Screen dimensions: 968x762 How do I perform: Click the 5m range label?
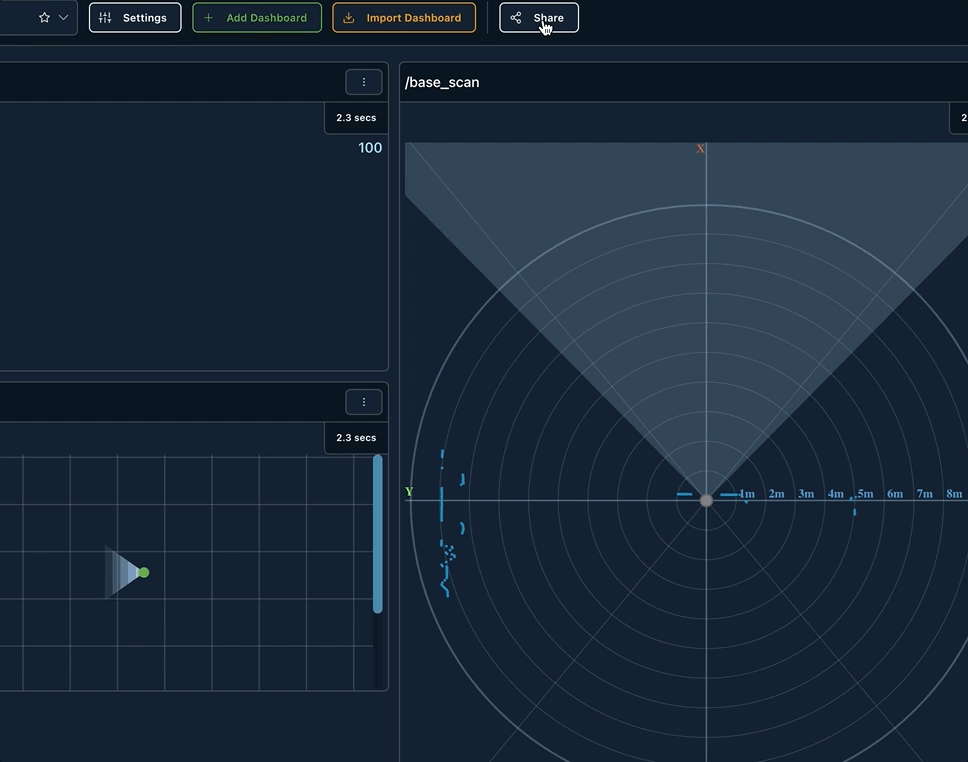(865, 493)
